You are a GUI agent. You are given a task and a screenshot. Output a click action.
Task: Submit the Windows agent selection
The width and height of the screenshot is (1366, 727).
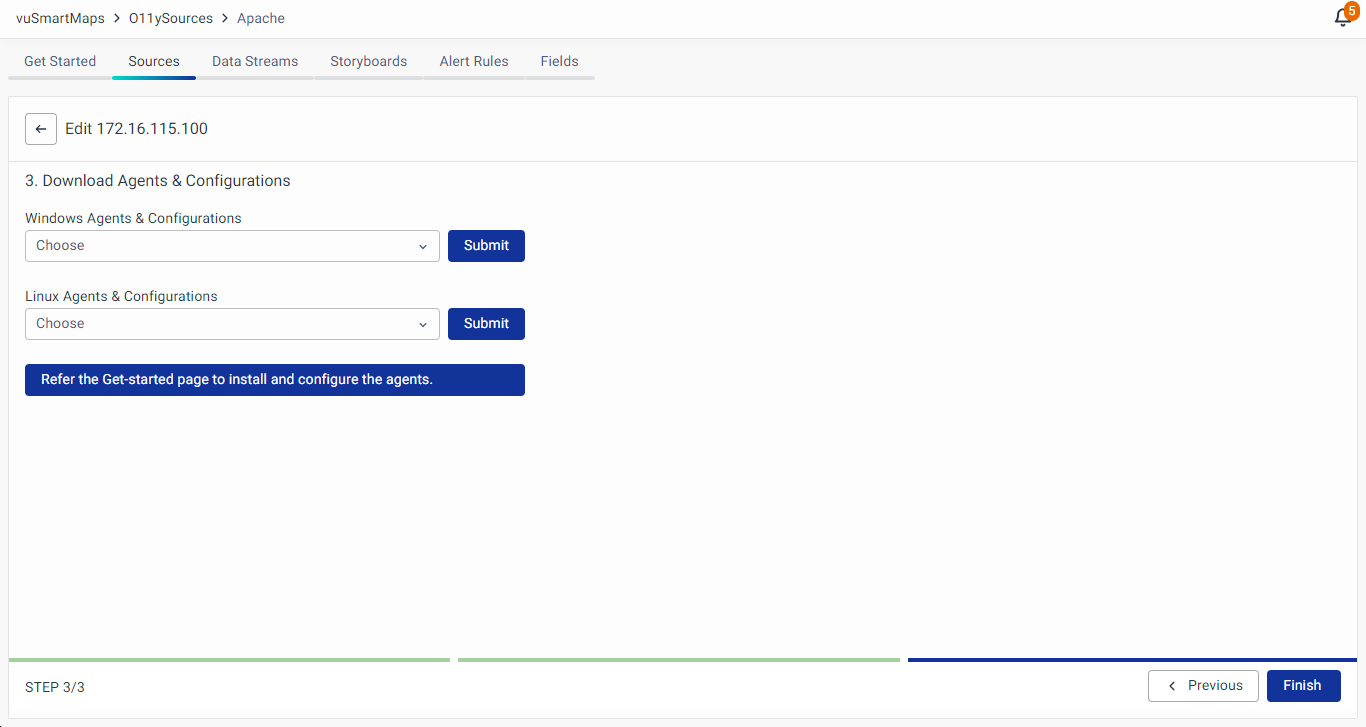click(486, 246)
